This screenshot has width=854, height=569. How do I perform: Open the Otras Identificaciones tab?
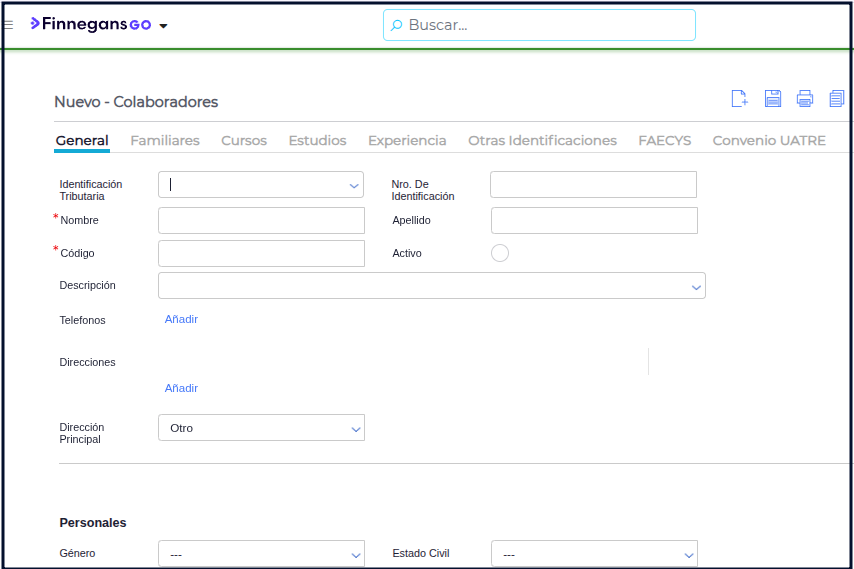tap(542, 141)
